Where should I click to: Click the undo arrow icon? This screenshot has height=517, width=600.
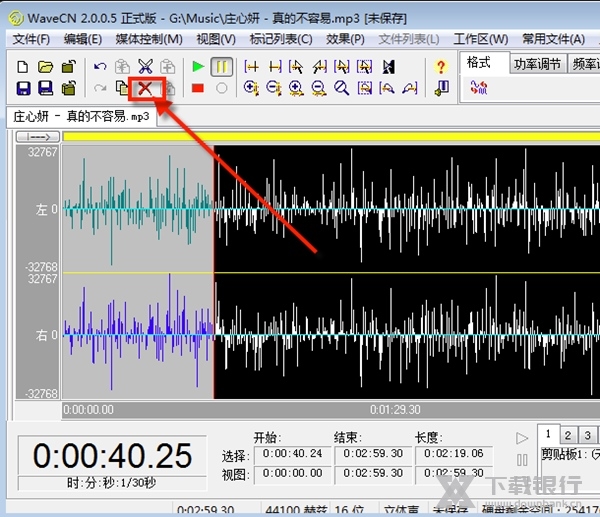pos(100,66)
